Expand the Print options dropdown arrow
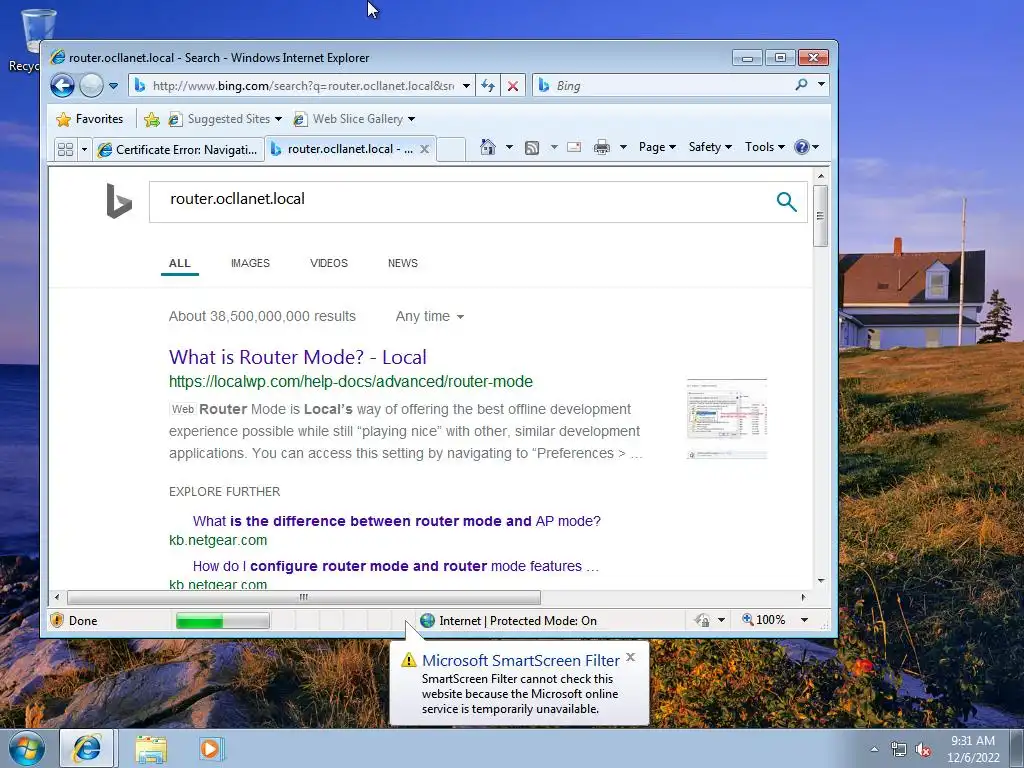Screen dimensions: 1024x768 623,147
